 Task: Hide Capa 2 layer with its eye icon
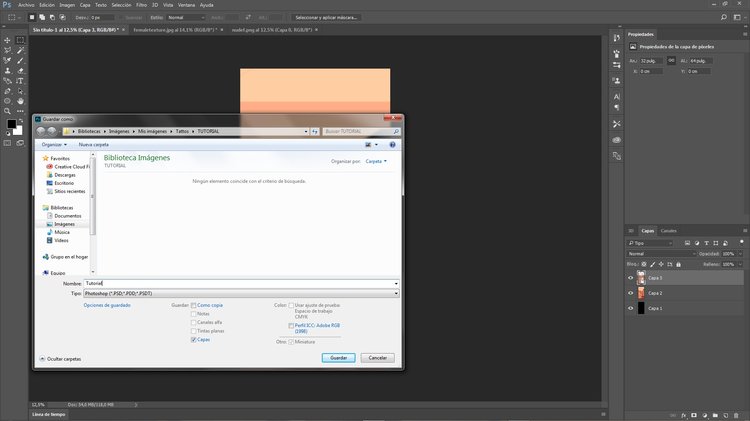tap(630, 293)
